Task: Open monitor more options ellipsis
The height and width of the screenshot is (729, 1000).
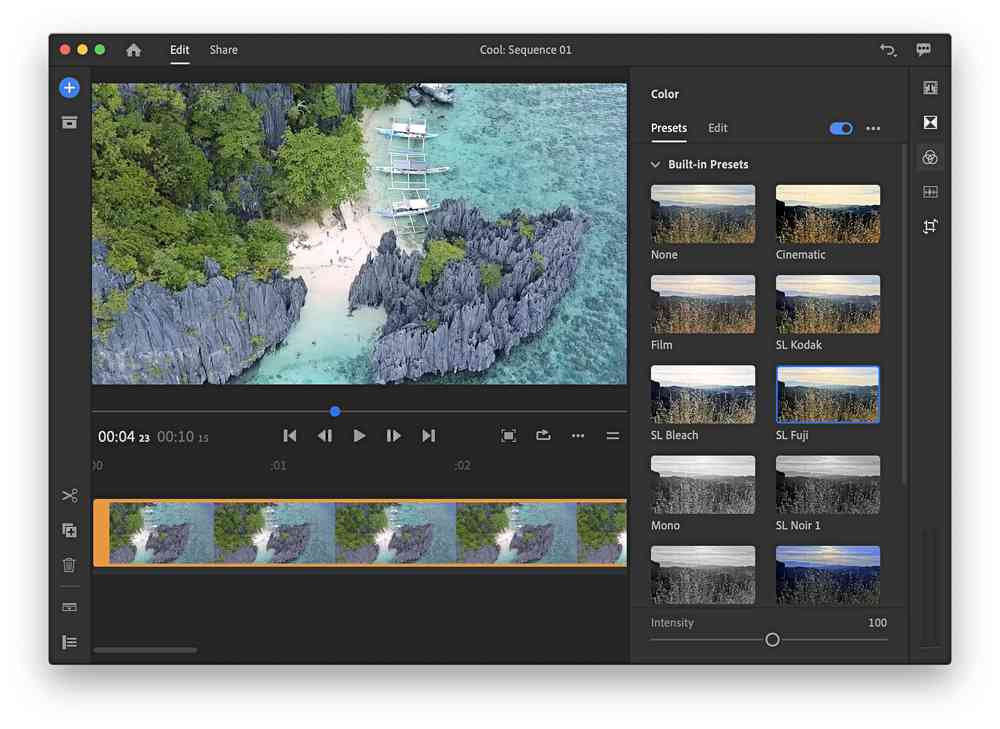Action: (x=578, y=436)
